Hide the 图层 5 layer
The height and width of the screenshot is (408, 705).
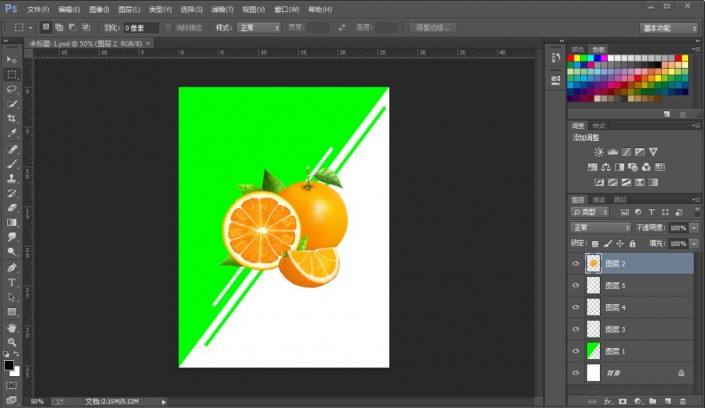(576, 286)
